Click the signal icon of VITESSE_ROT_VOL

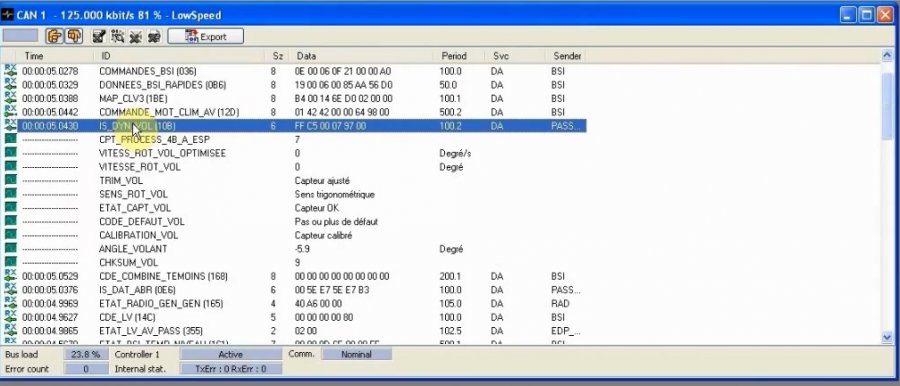[10, 167]
